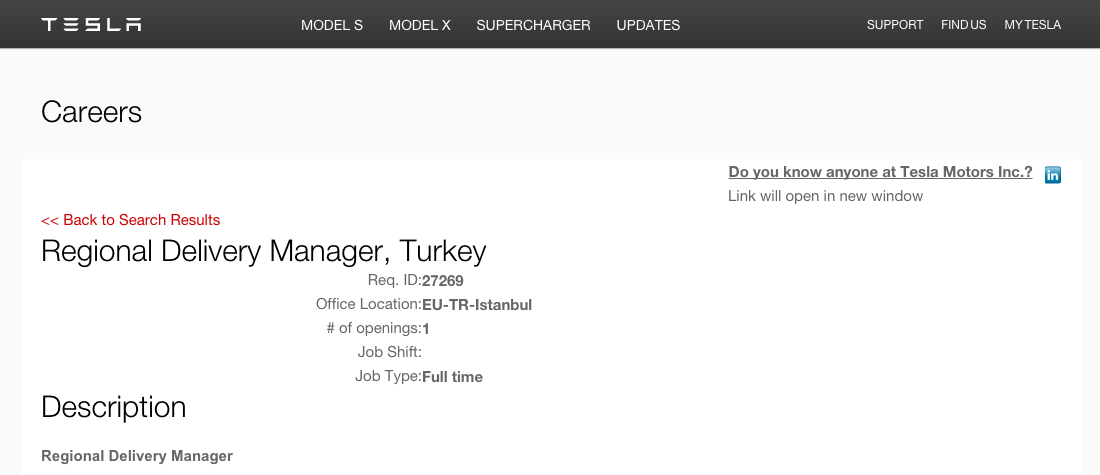Click the Careers page heading
Viewport: 1100px width, 475px height.
coord(91,112)
